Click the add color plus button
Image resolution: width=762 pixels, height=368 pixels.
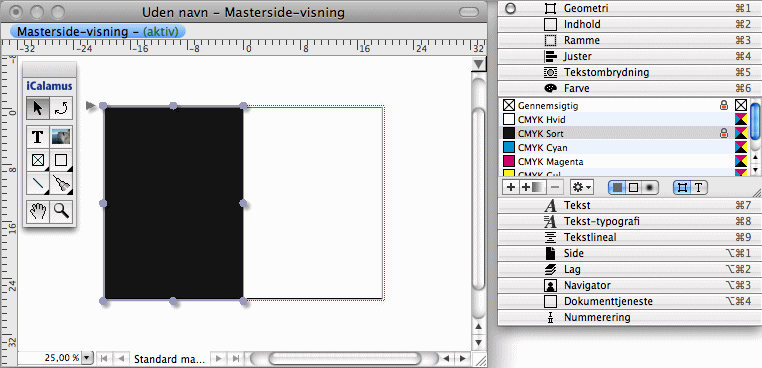[511, 187]
